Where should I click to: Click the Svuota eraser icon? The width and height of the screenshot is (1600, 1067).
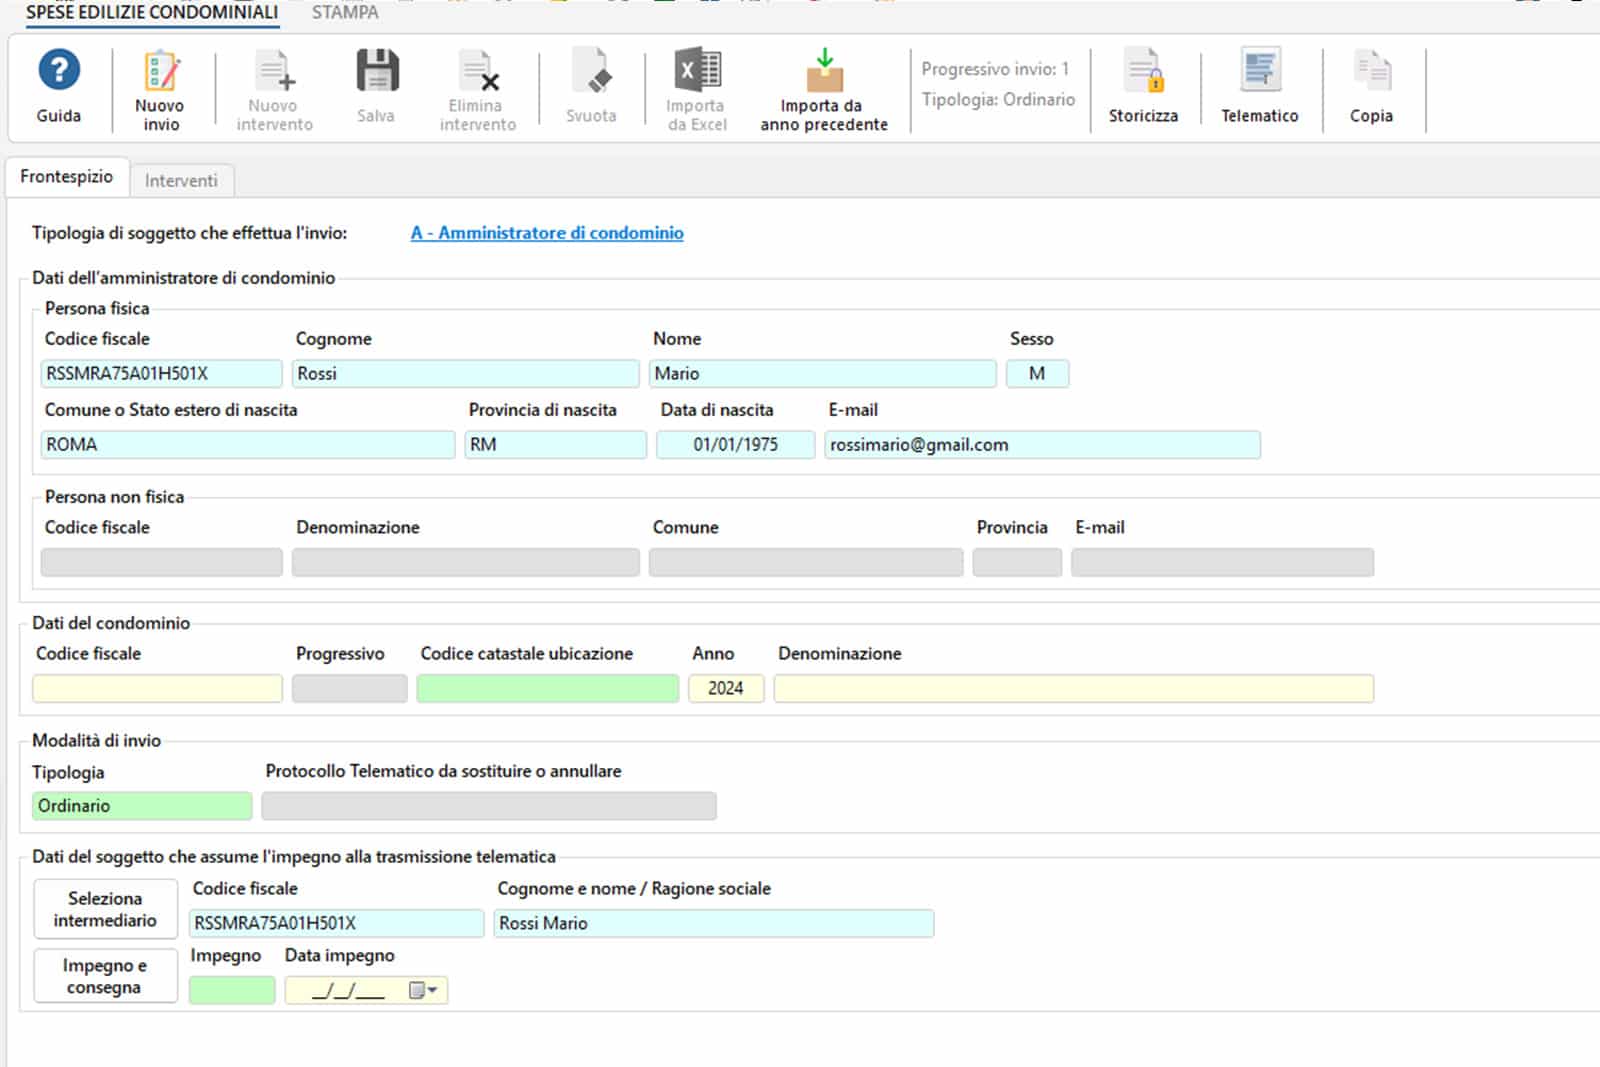[x=591, y=72]
